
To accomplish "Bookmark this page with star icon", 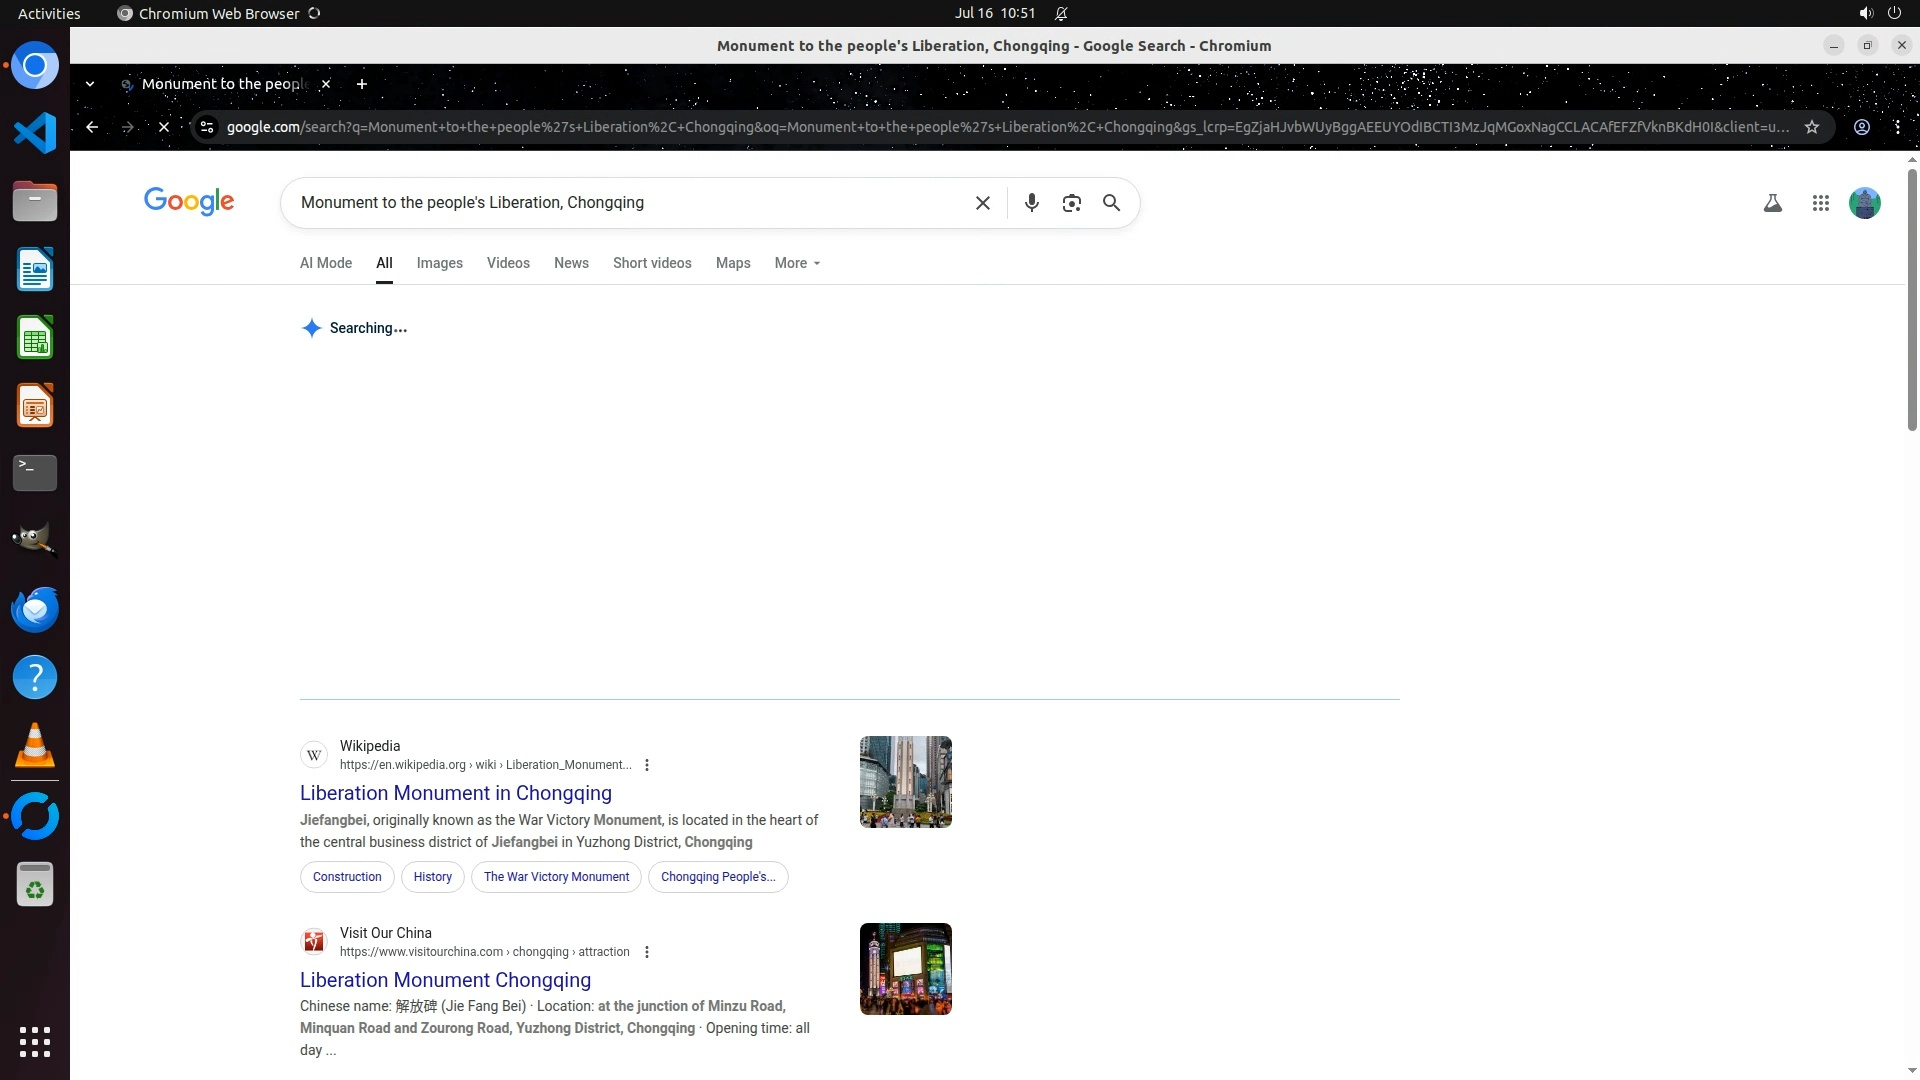I will coord(1811,127).
